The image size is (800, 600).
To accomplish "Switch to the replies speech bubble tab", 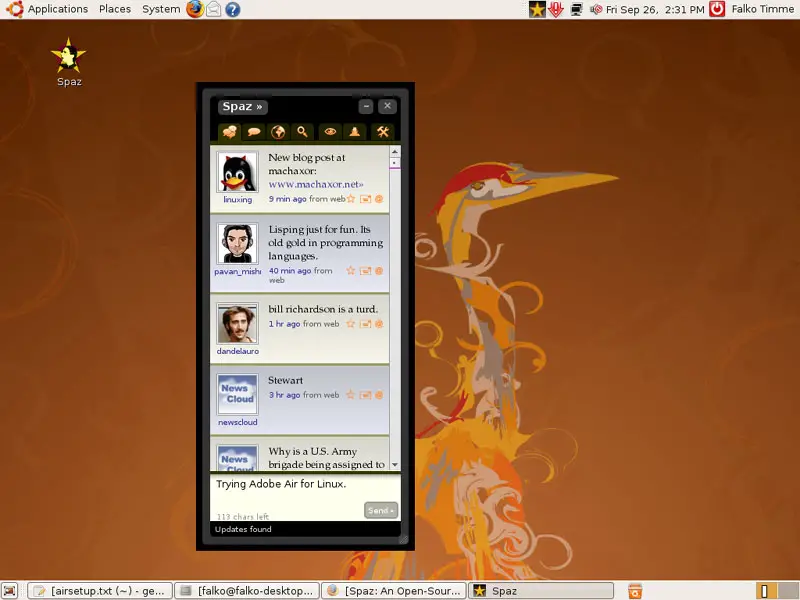I will tap(254, 132).
